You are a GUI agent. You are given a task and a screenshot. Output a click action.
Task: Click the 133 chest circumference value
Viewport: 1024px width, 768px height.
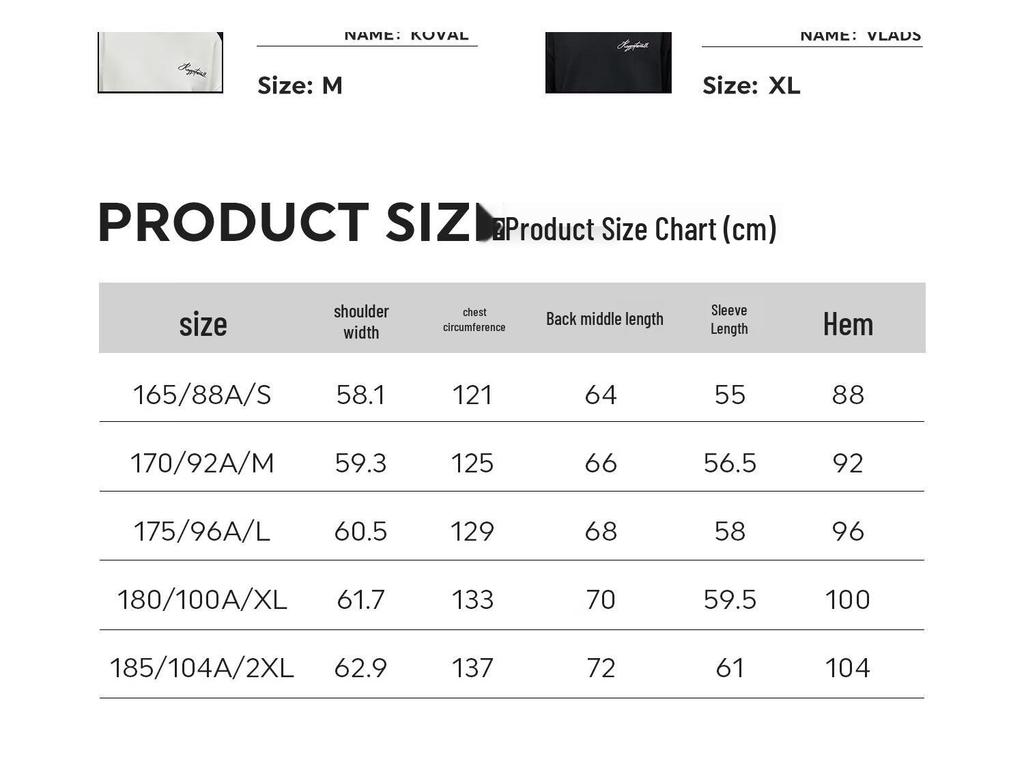point(472,599)
